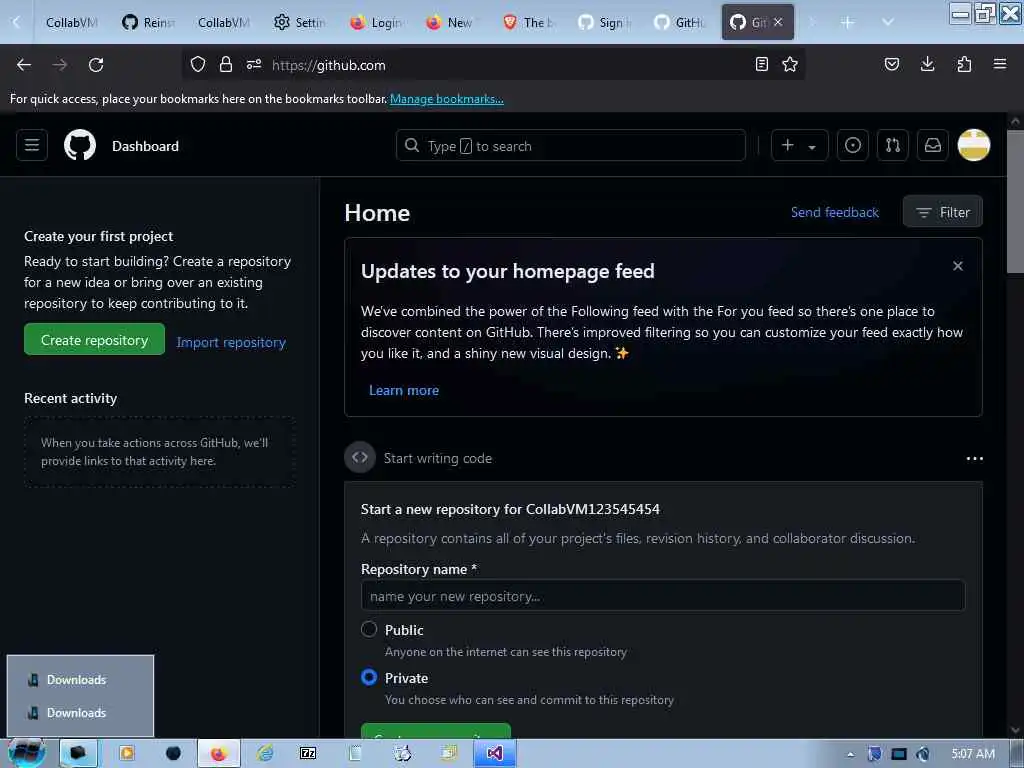The width and height of the screenshot is (1024, 768).
Task: Dismiss the Updates to your homepage feed banner
Action: tap(957, 266)
